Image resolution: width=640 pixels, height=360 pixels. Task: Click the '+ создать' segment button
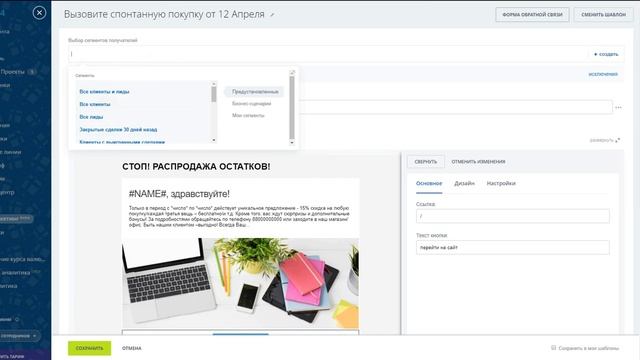[x=606, y=54]
